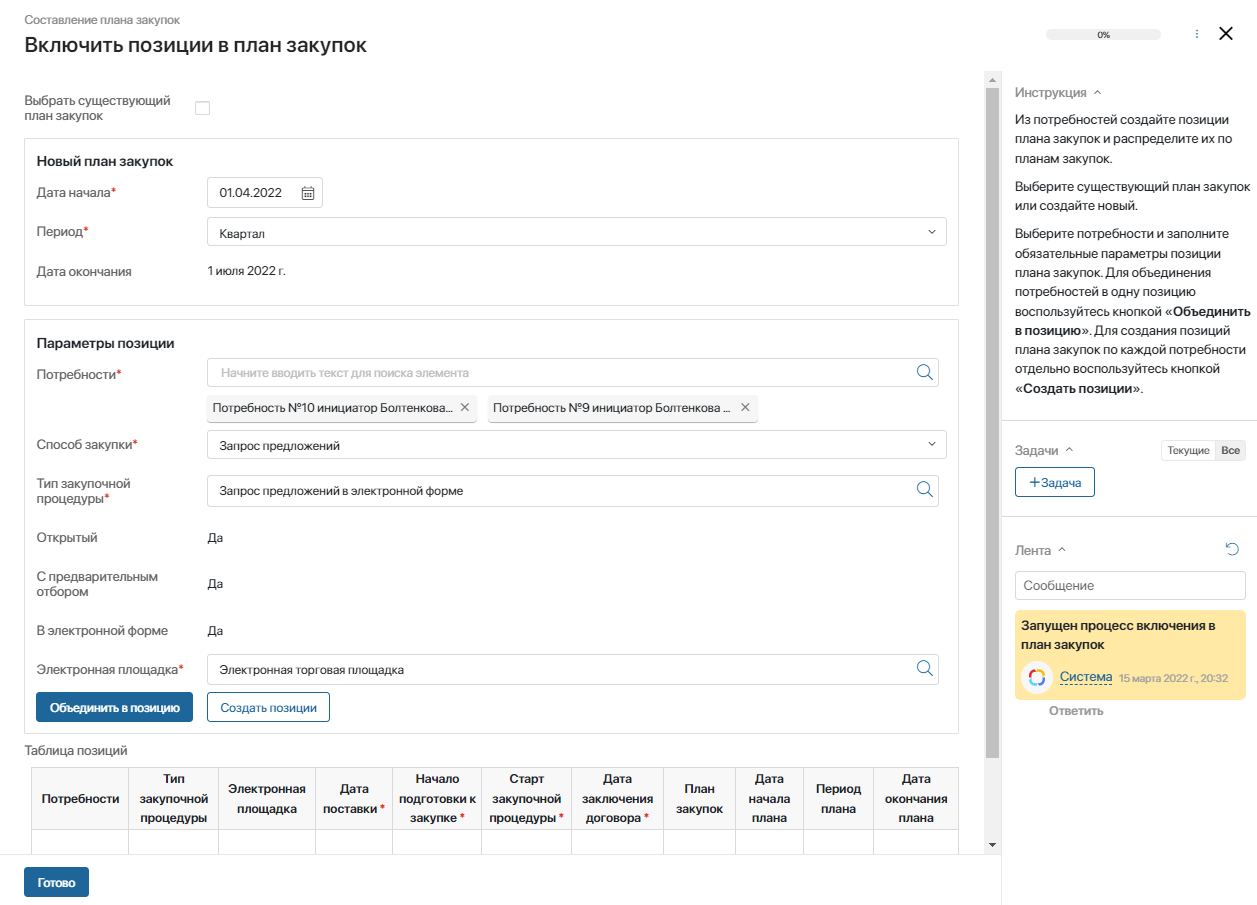Click the Система author link
The height and width of the screenshot is (905, 1257).
point(1085,677)
